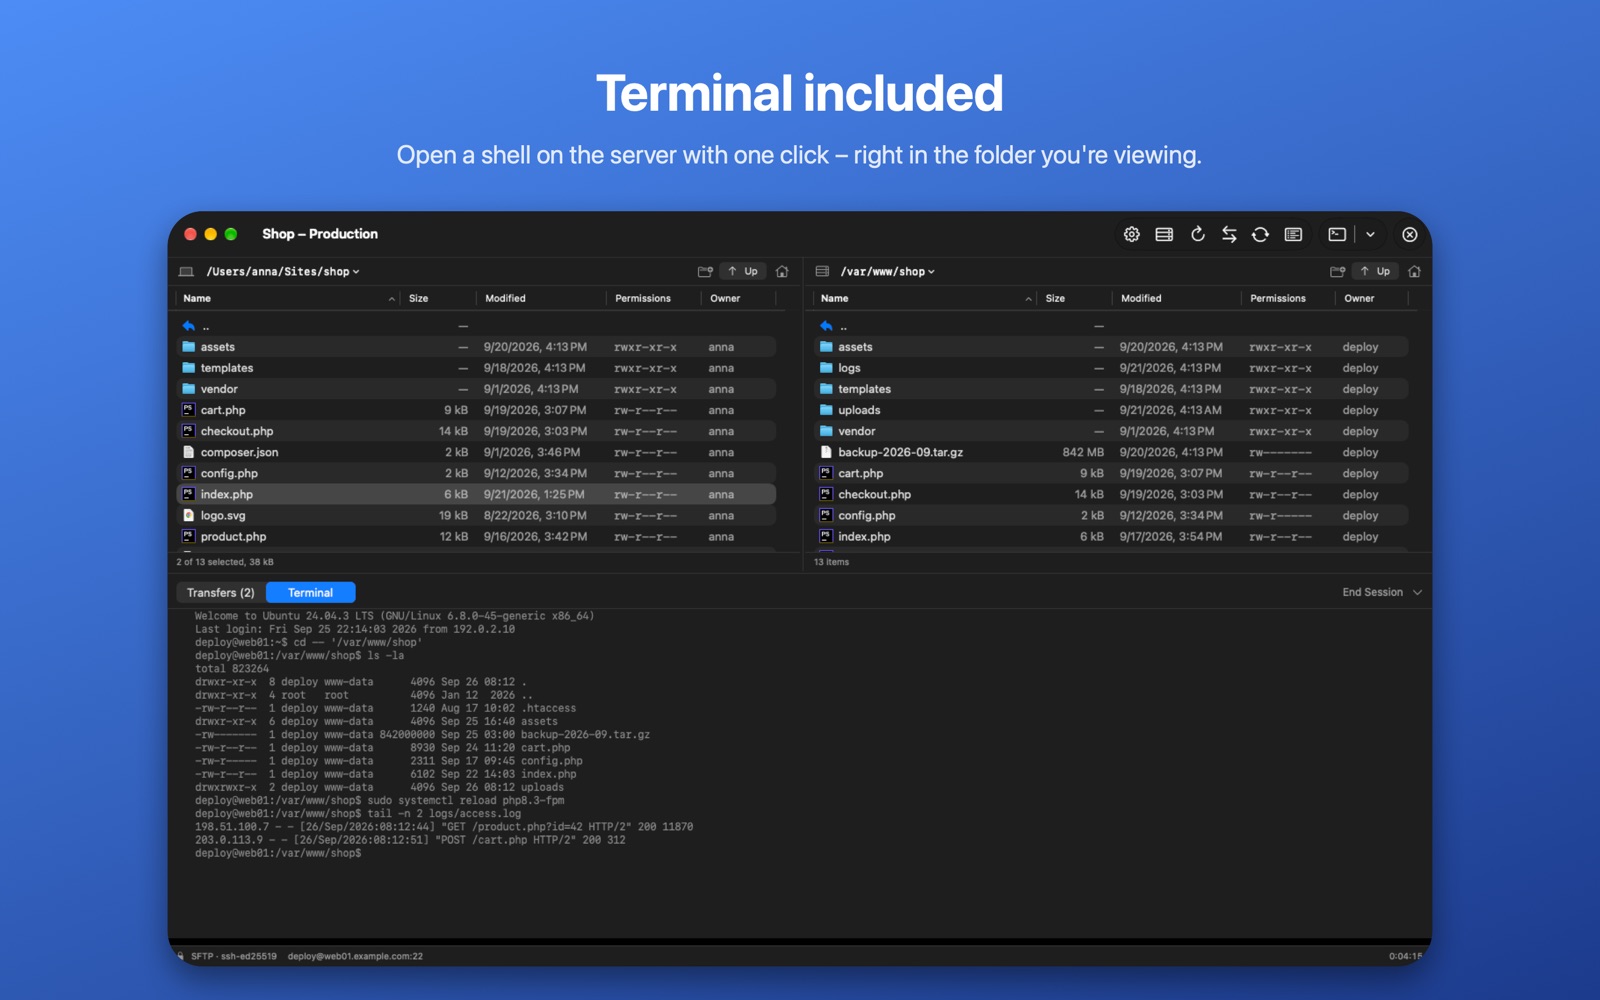Switch to the Transfers (2) tab
Viewport: 1600px width, 1000px height.
(221, 593)
